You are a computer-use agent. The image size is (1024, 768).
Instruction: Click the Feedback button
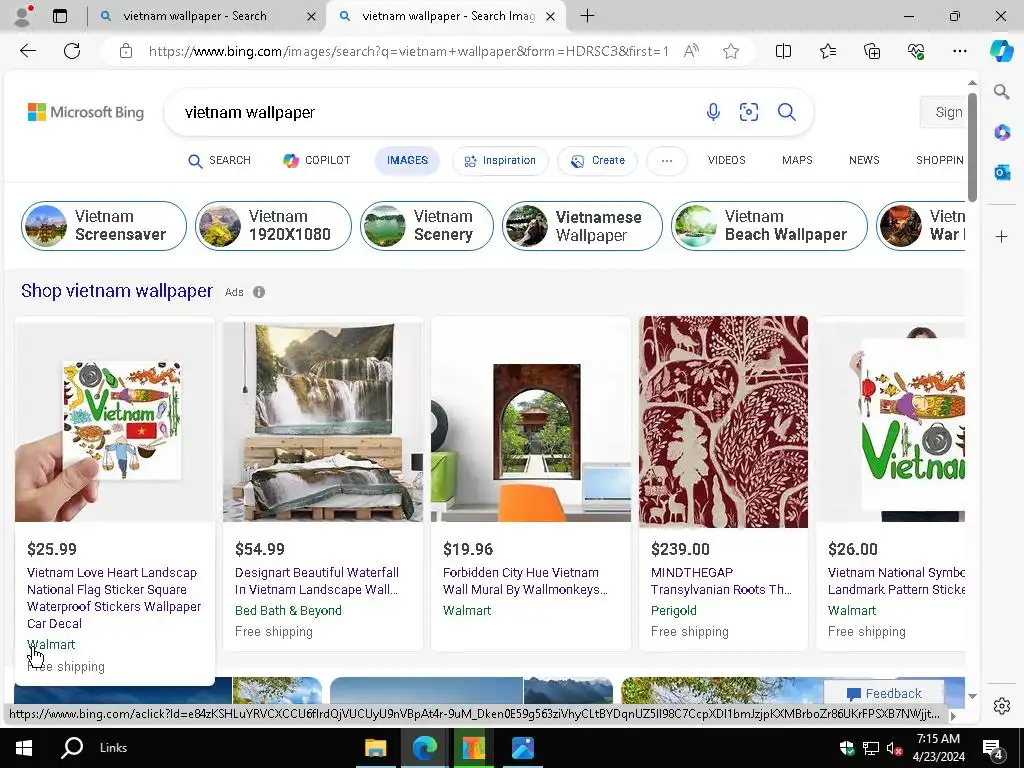884,694
